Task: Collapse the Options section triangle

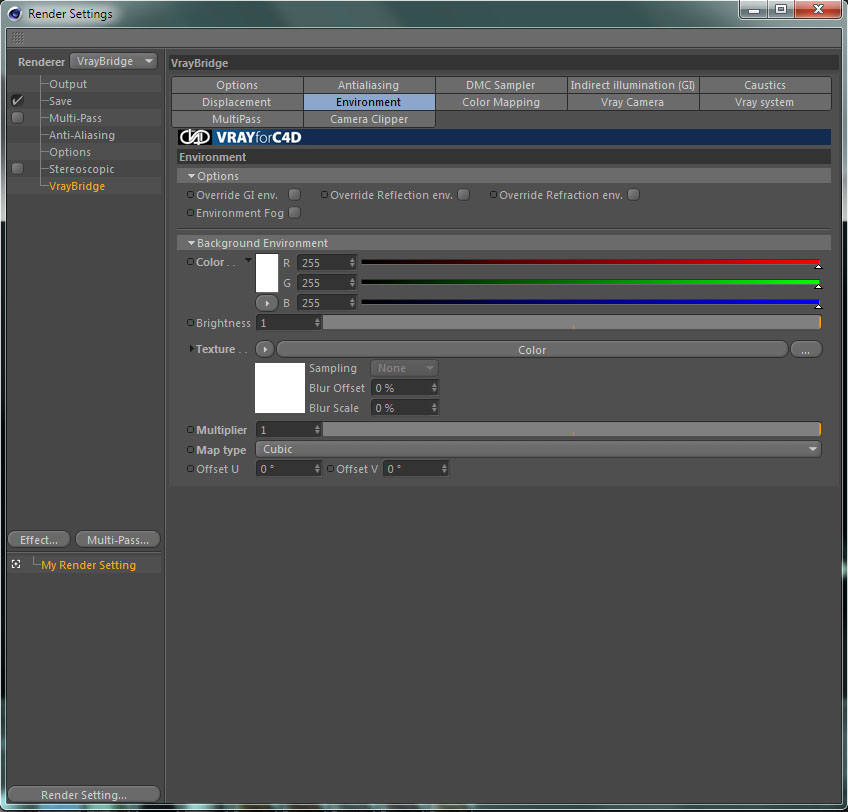Action: tap(191, 176)
